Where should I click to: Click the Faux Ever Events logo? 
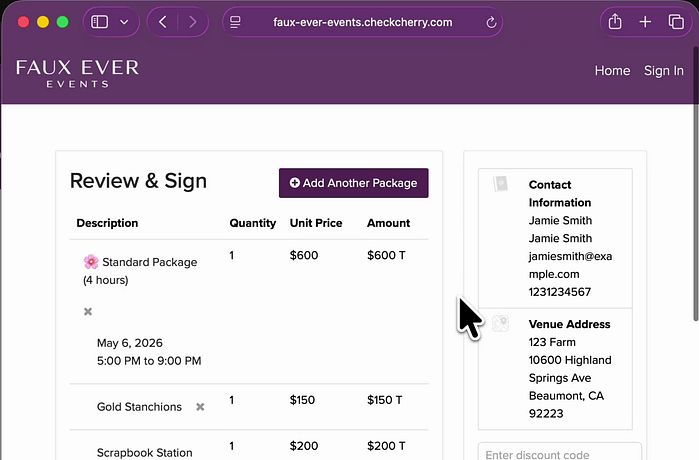77,73
